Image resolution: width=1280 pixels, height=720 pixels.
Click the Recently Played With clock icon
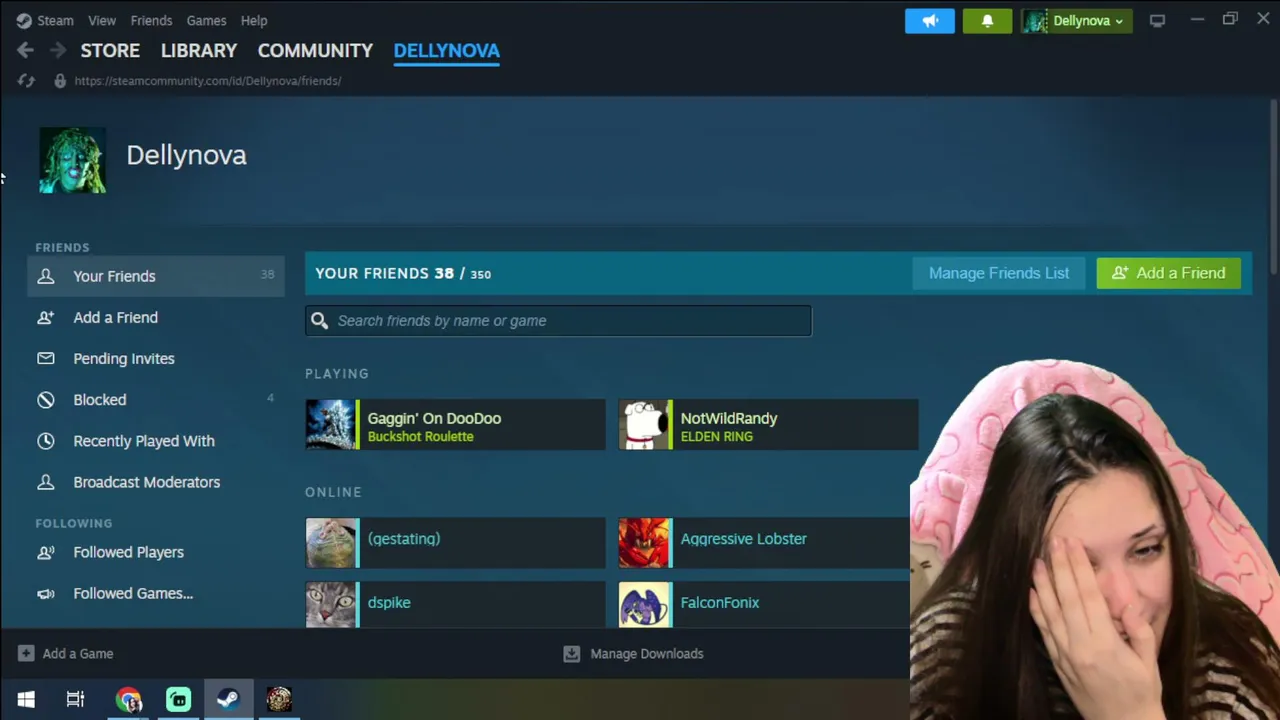pyautogui.click(x=46, y=441)
